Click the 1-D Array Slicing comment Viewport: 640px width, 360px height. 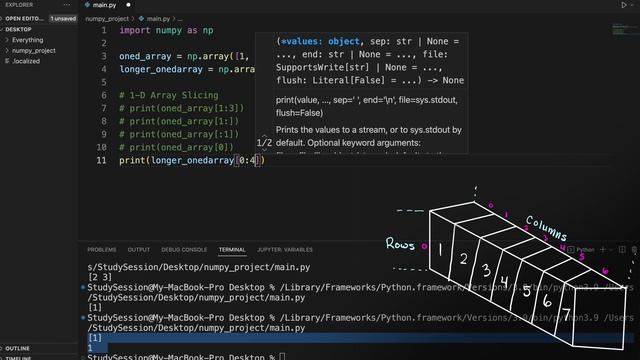click(169, 96)
